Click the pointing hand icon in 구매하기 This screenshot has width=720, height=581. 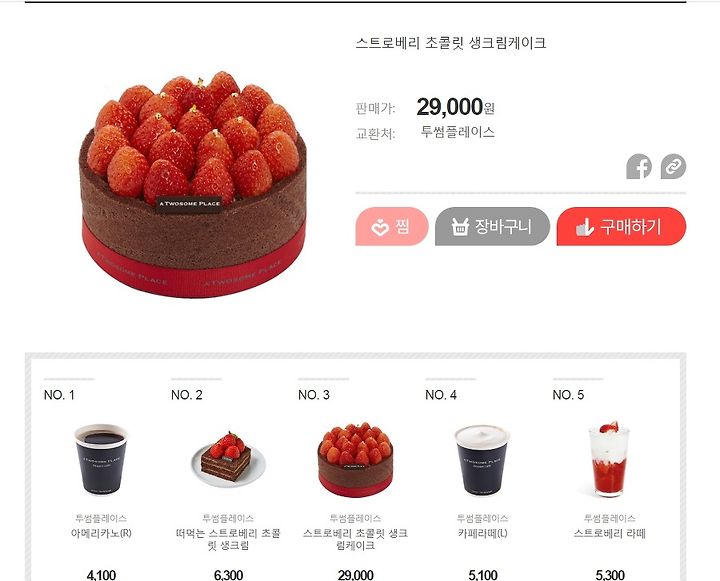coord(585,227)
